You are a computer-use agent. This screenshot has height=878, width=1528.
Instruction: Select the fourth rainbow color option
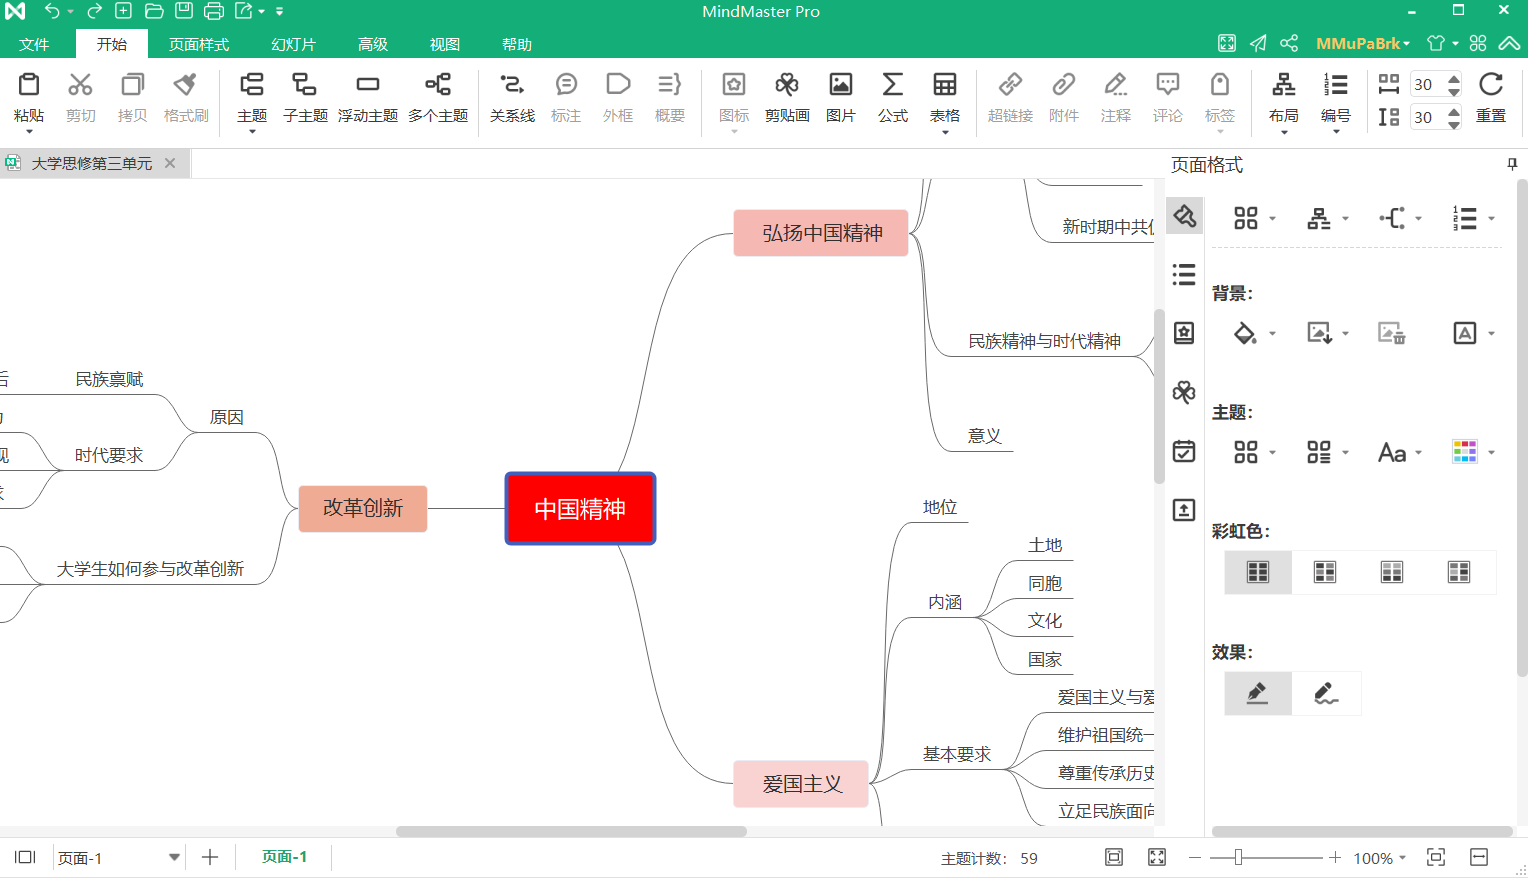tap(1459, 572)
